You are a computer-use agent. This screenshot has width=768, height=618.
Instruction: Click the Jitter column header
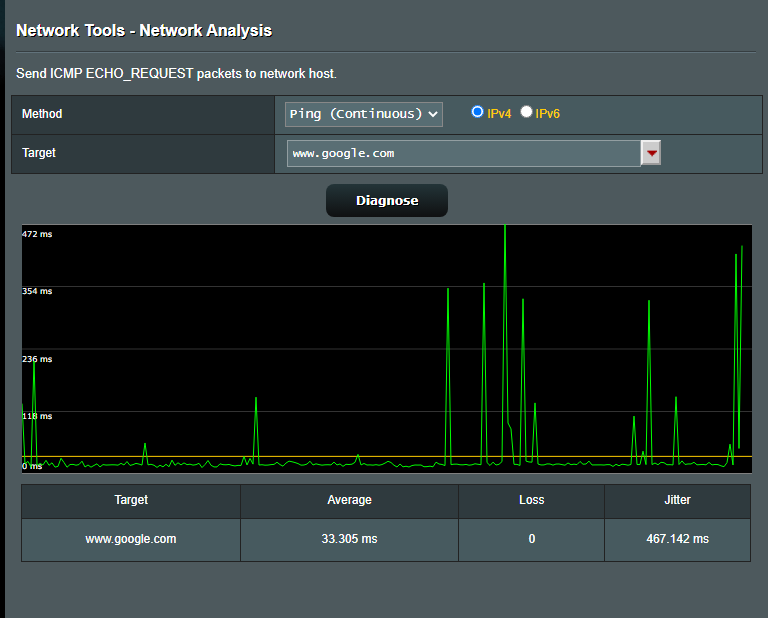click(677, 500)
